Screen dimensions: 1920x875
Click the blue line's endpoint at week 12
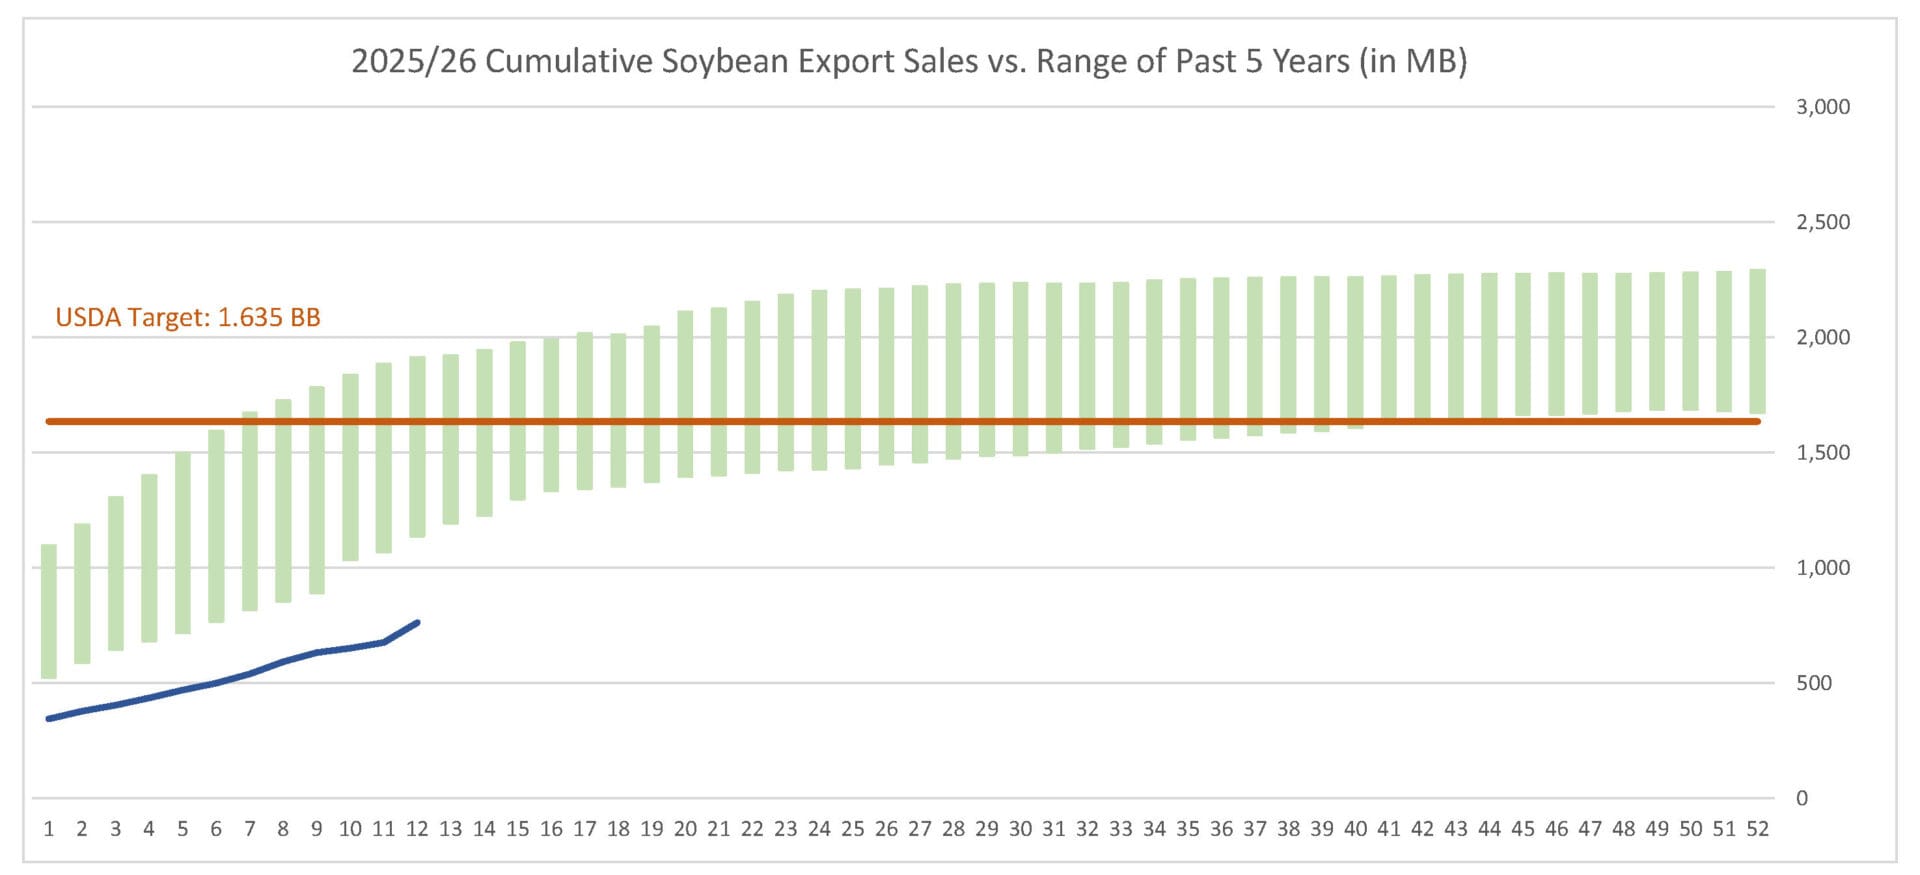coord(417,623)
